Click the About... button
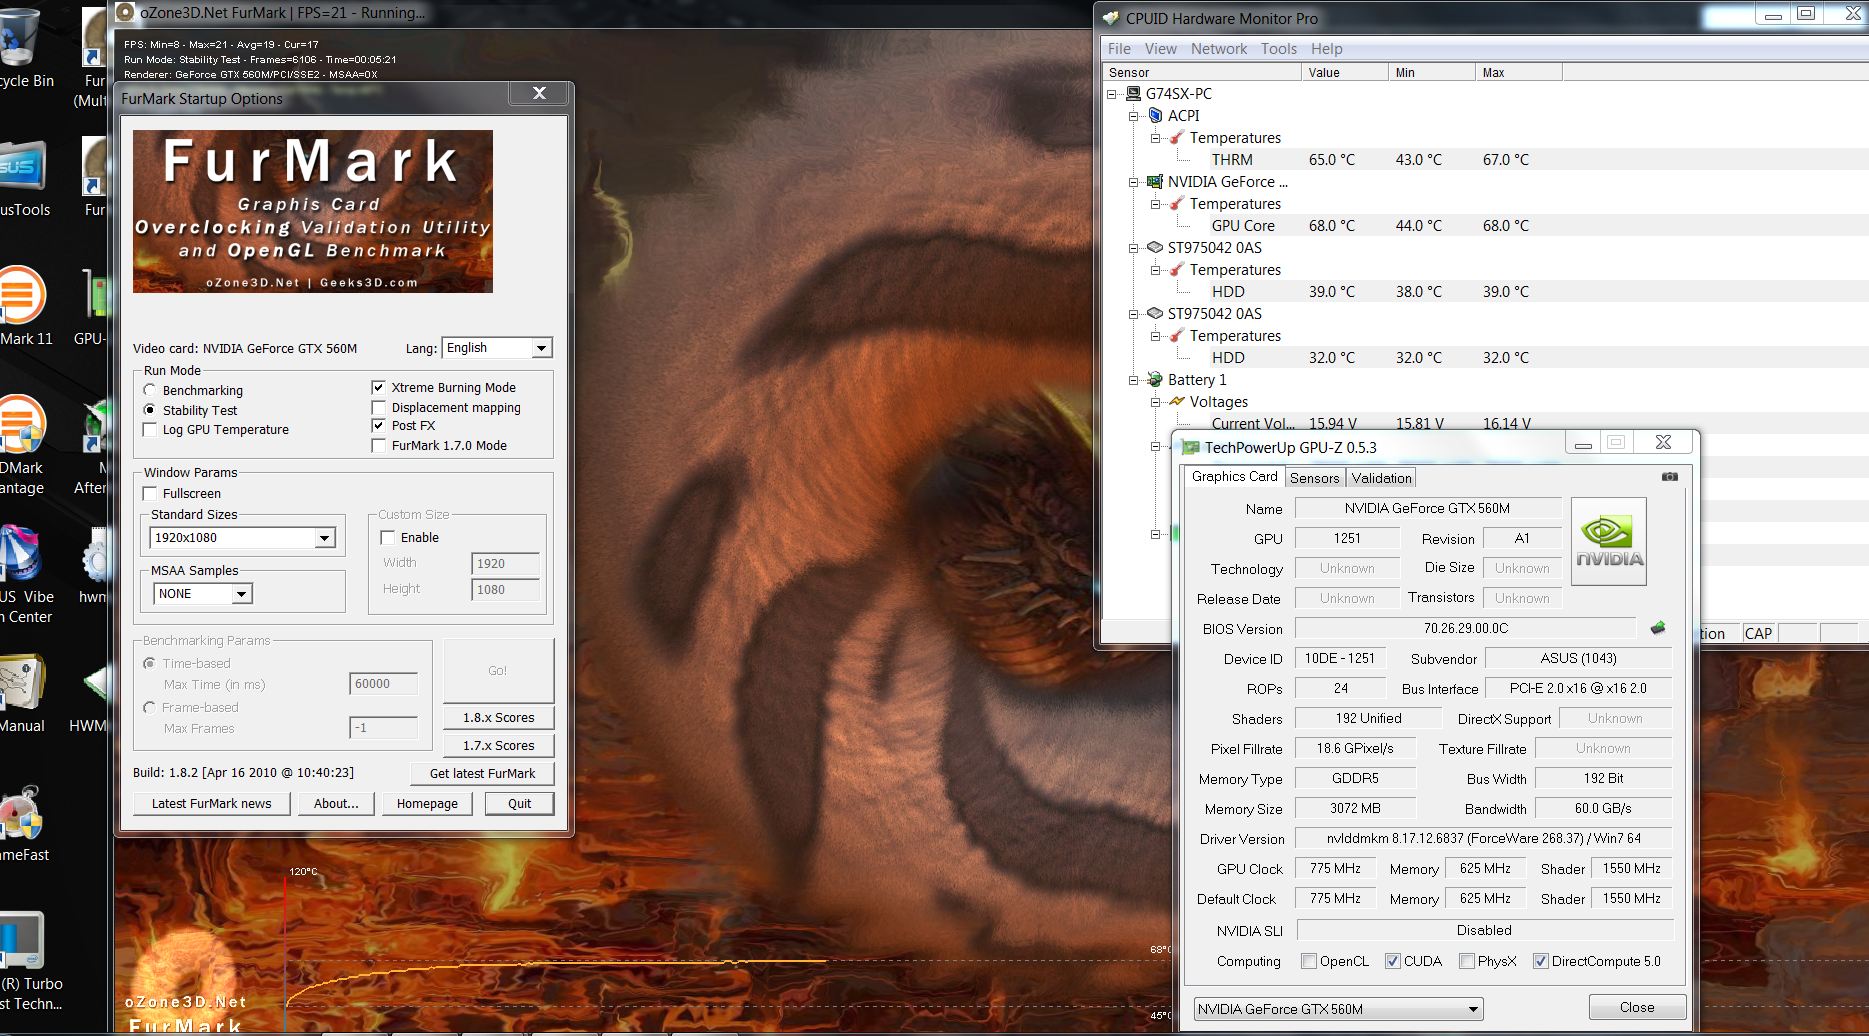 click(336, 803)
